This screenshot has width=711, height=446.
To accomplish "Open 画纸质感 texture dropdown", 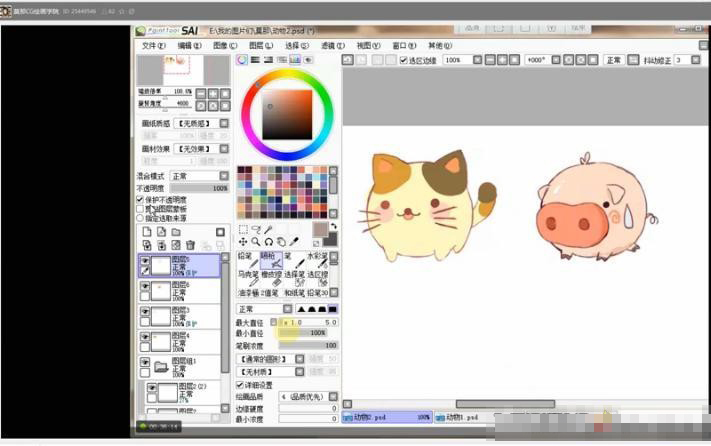I will click(x=224, y=123).
